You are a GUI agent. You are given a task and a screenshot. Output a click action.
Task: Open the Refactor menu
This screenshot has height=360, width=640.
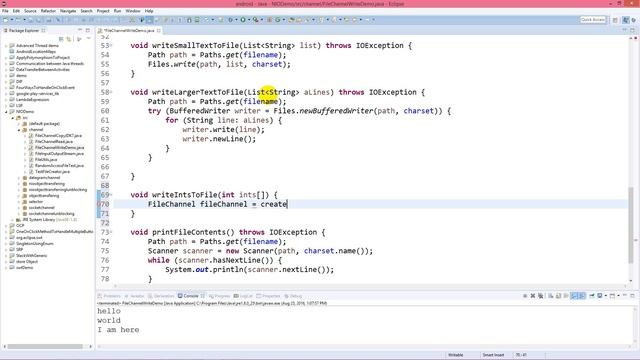48,11
